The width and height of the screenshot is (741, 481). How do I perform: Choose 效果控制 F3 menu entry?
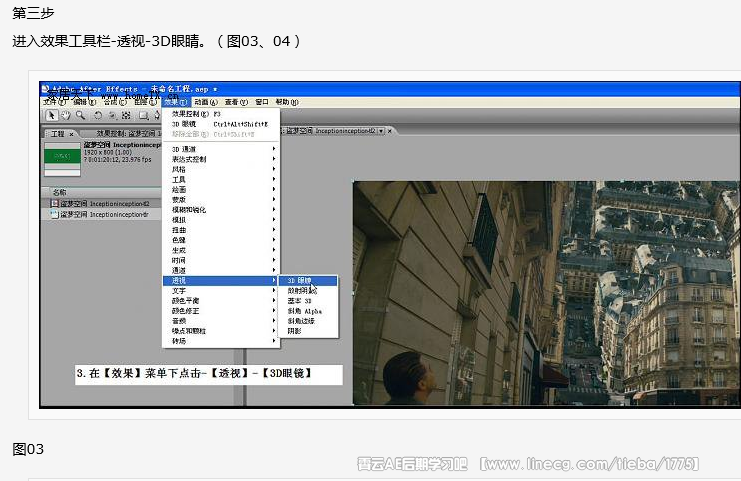point(221,114)
